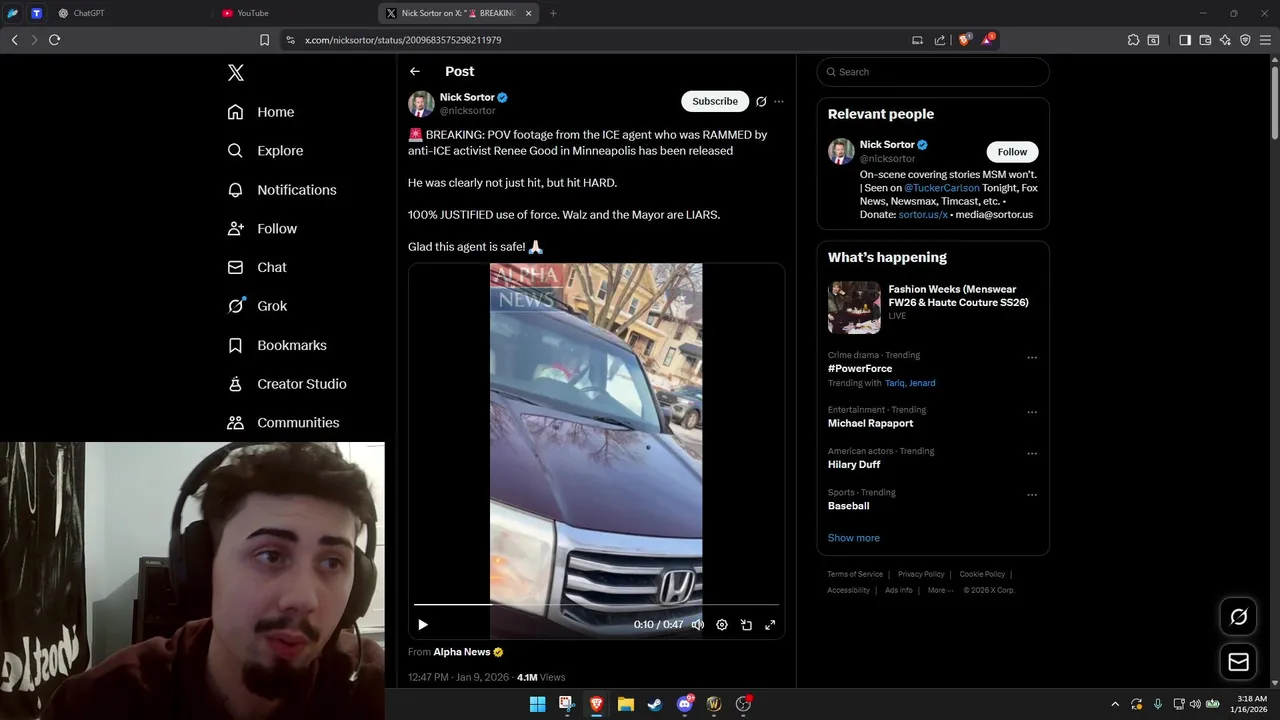Mute the video volume
Viewport: 1280px width, 720px height.
(x=698, y=625)
